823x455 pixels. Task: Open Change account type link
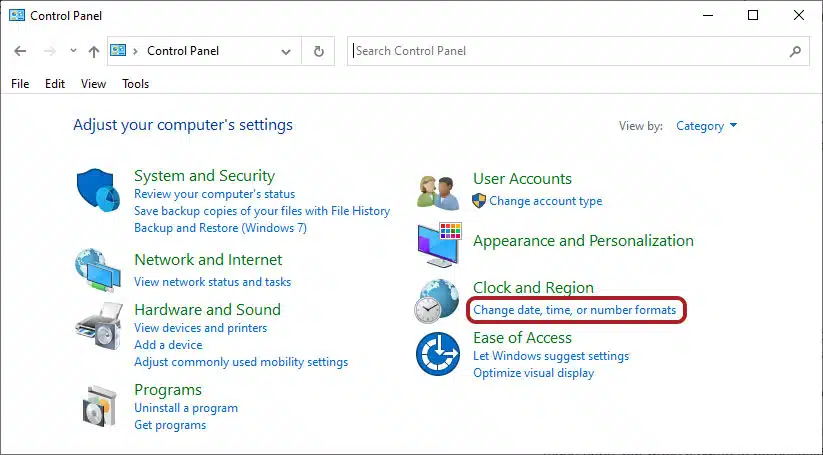[x=545, y=201]
